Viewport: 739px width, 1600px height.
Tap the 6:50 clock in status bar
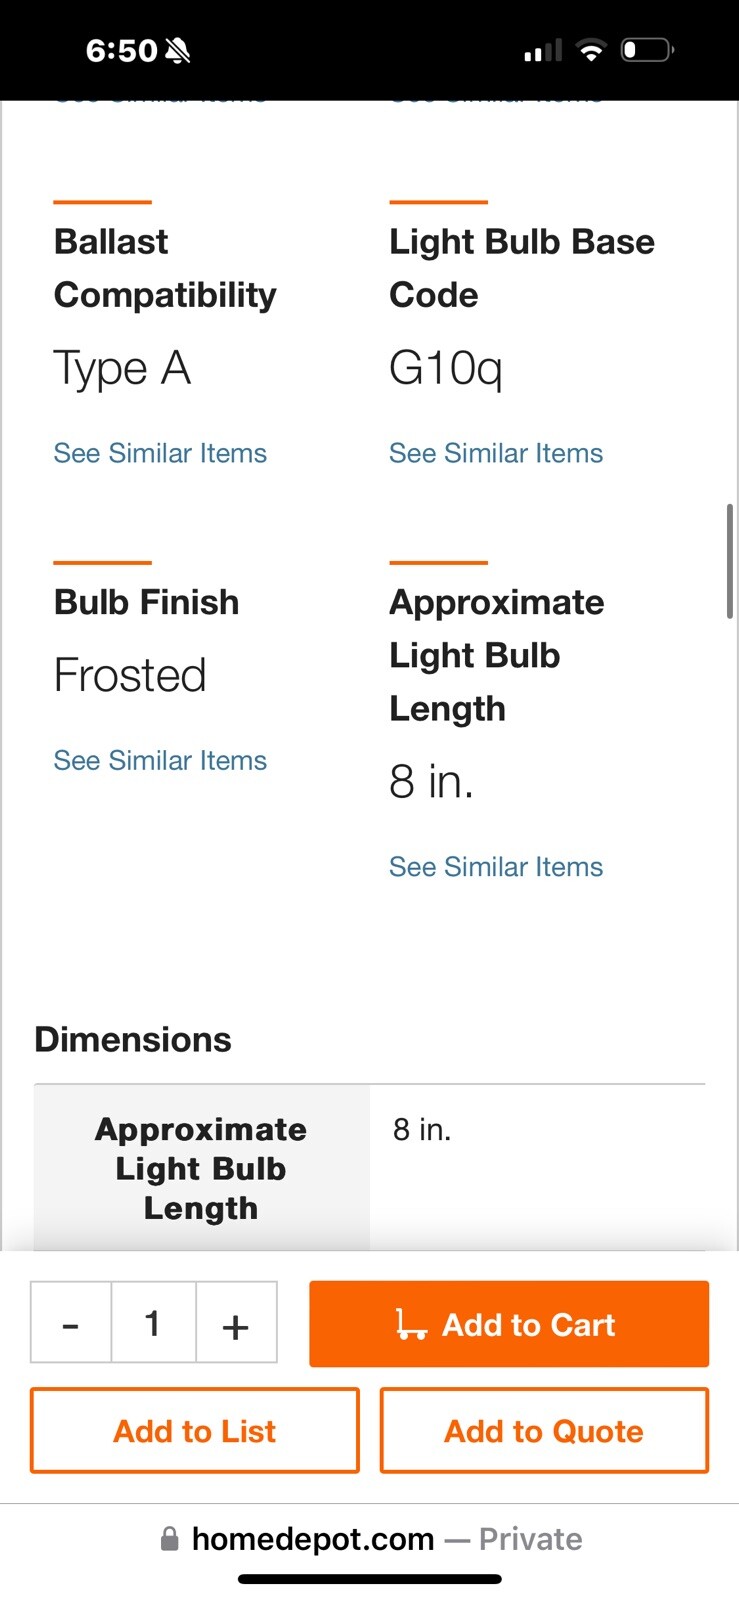coord(122,50)
